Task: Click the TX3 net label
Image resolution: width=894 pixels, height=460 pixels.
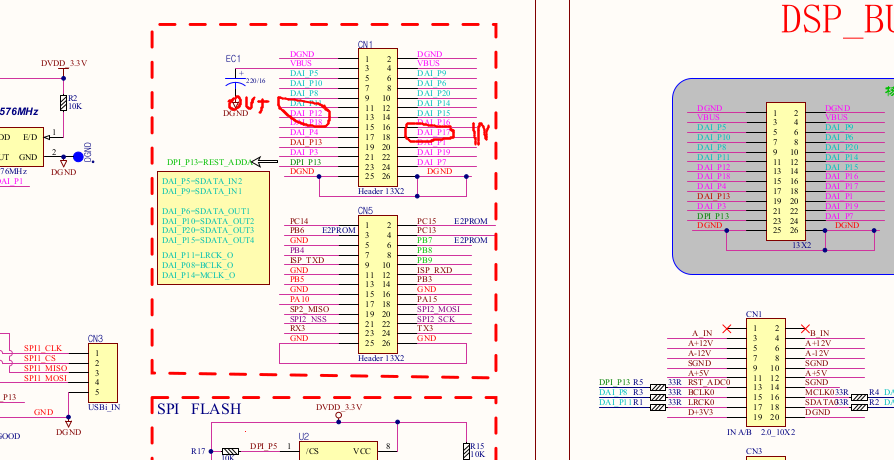Action: (425, 328)
